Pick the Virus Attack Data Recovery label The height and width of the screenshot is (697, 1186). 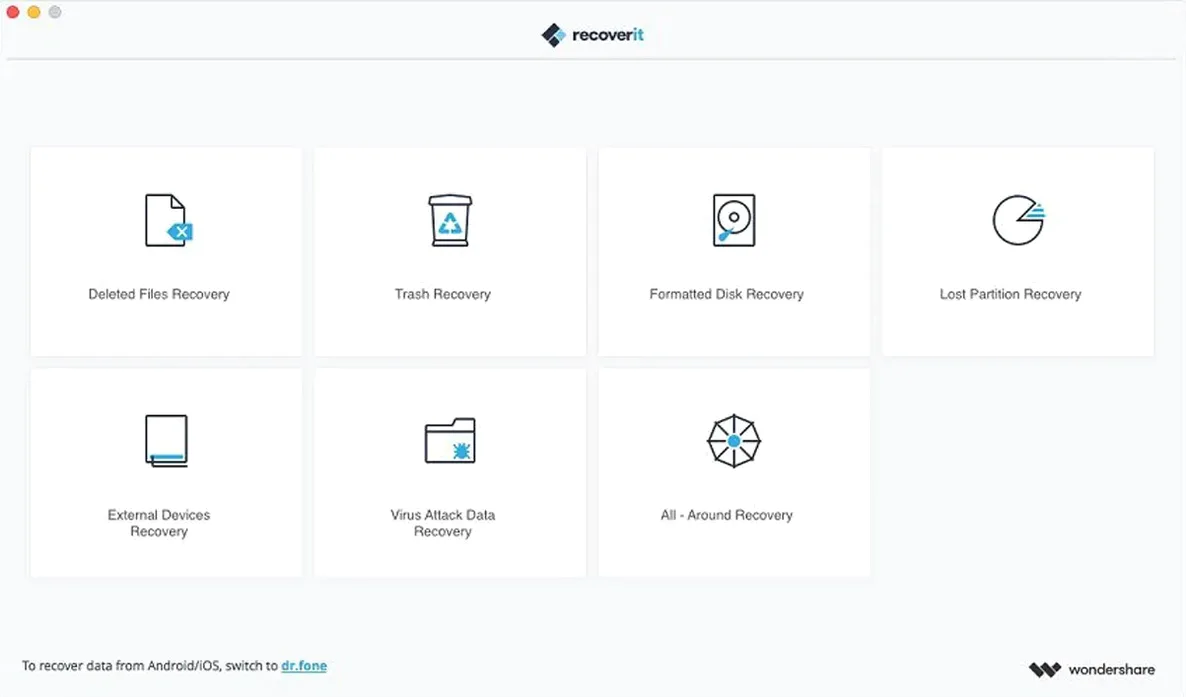click(x=442, y=523)
